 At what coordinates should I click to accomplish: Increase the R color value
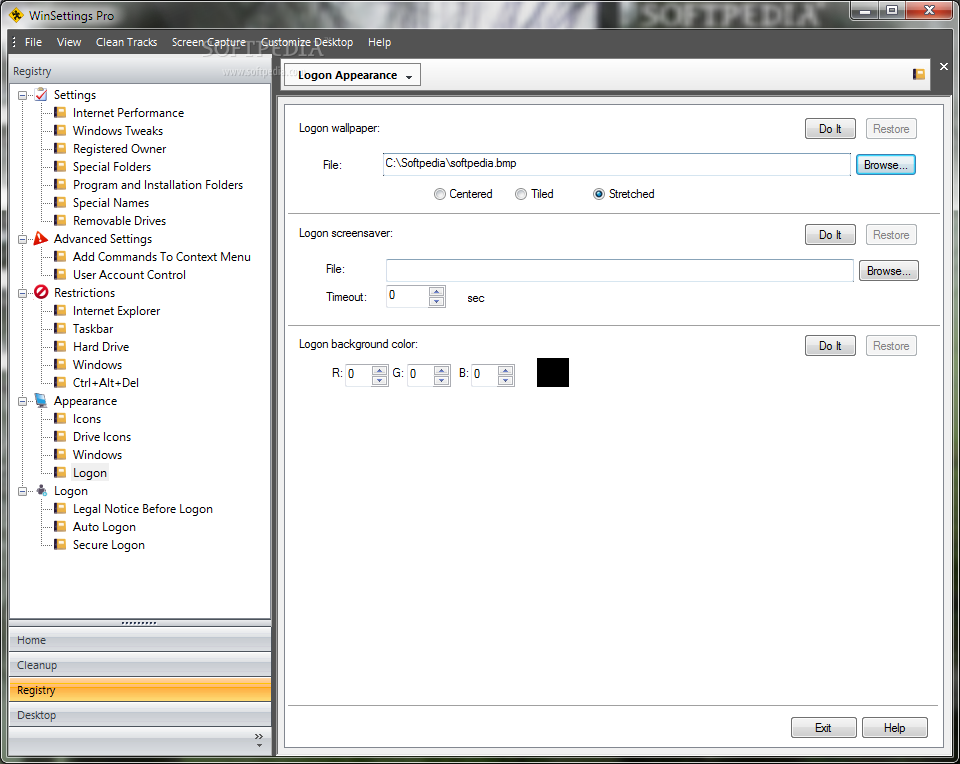click(380, 370)
